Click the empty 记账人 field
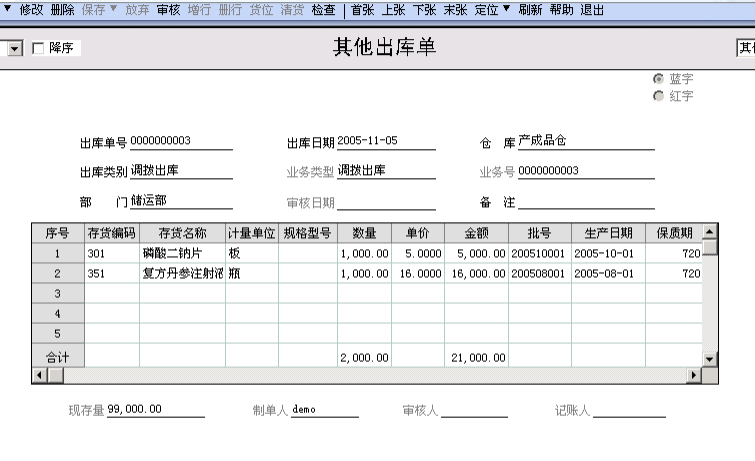The image size is (755, 461). pyautogui.click(x=629, y=409)
